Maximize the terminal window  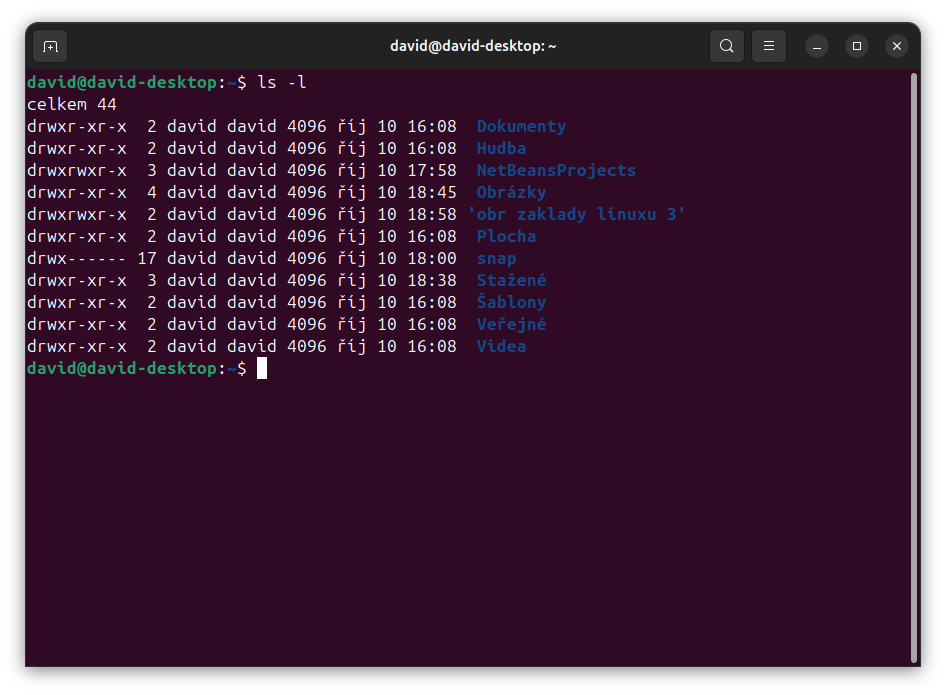857,46
